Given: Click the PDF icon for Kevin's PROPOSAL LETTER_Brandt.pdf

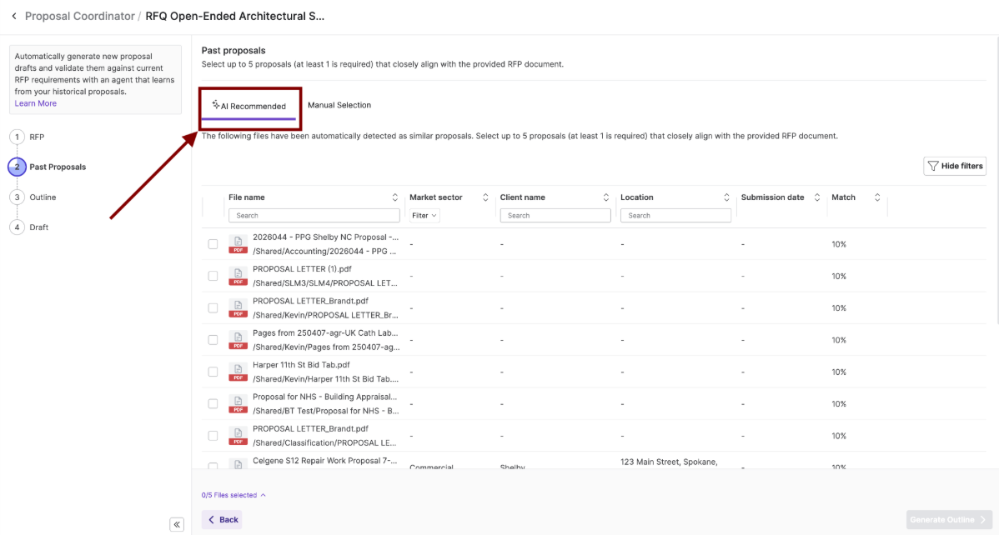Looking at the screenshot, I should pos(238,308).
